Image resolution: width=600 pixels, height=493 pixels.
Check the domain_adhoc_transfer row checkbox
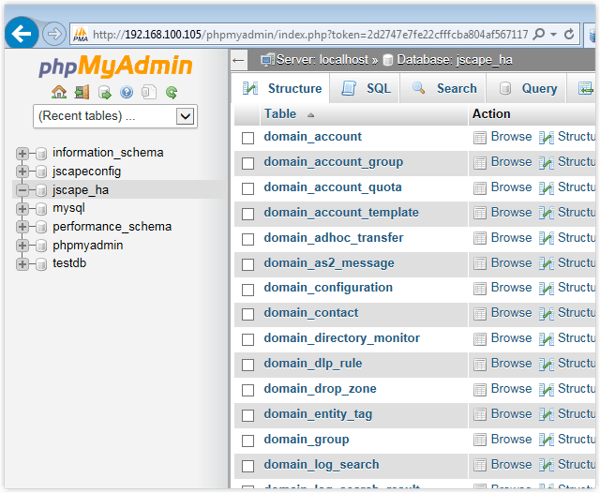coord(248,239)
